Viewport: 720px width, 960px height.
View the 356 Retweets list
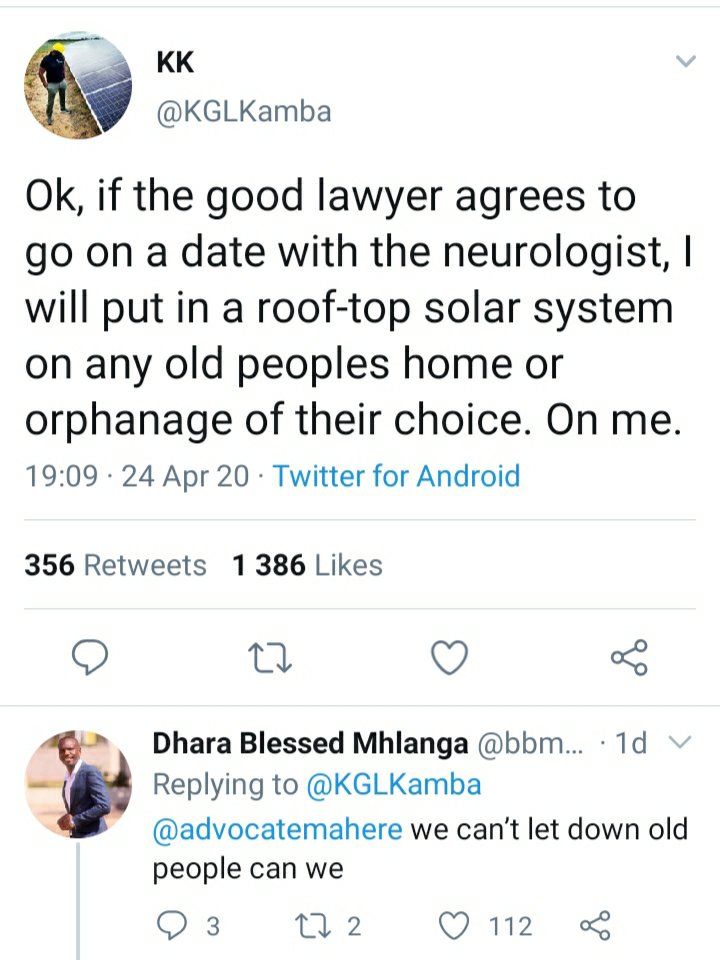pyautogui.click(x=115, y=565)
